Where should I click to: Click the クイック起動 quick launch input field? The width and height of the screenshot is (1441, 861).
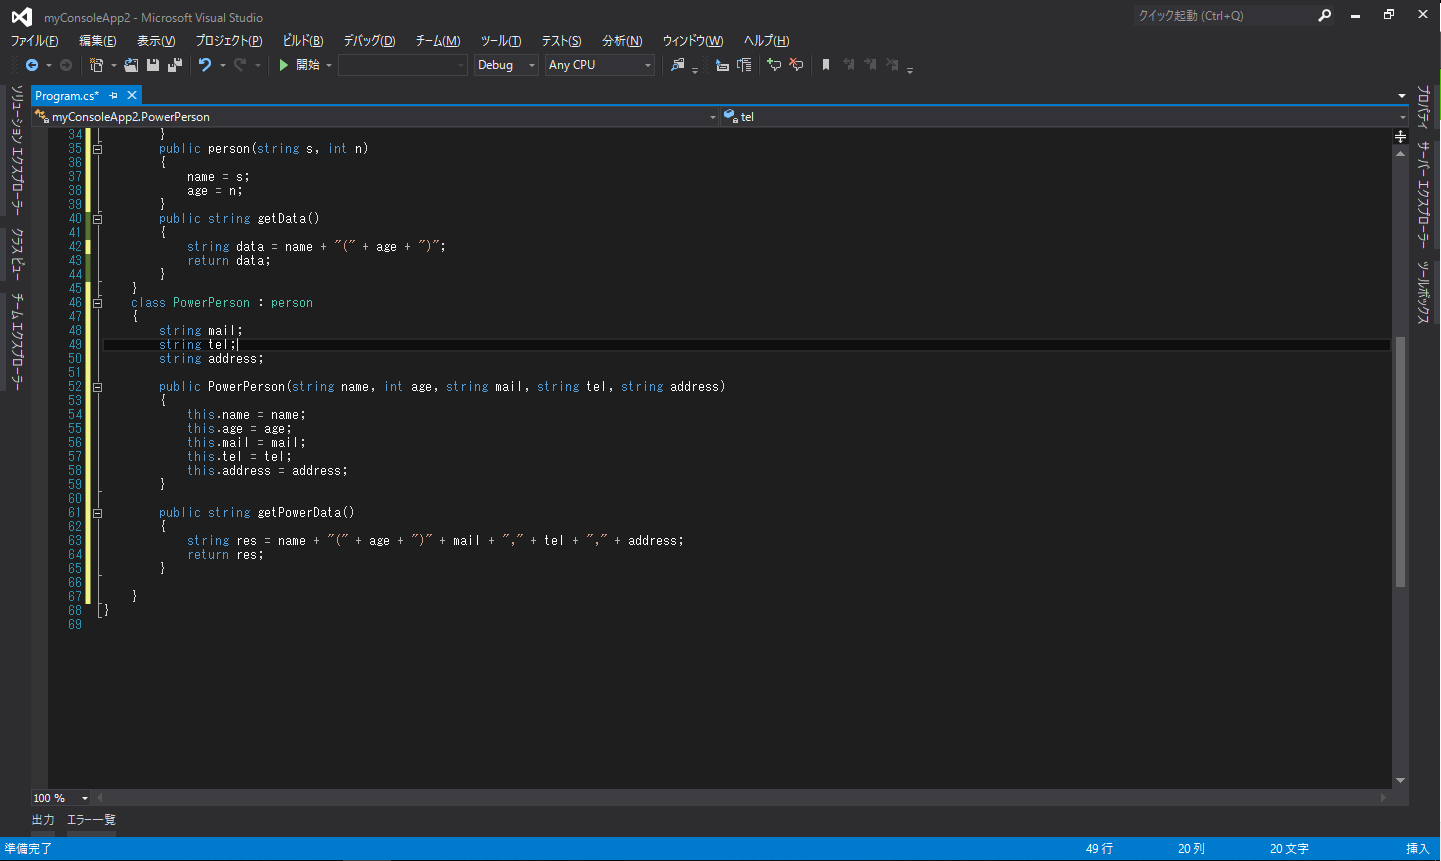(1225, 15)
